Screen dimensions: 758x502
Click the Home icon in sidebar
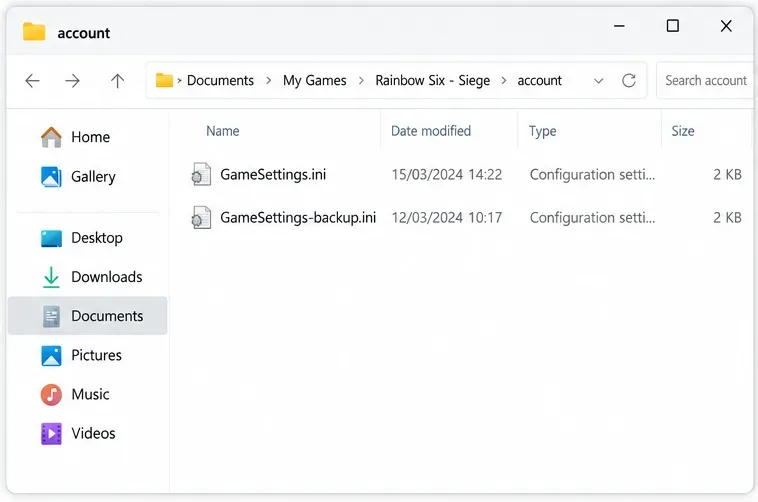51,137
